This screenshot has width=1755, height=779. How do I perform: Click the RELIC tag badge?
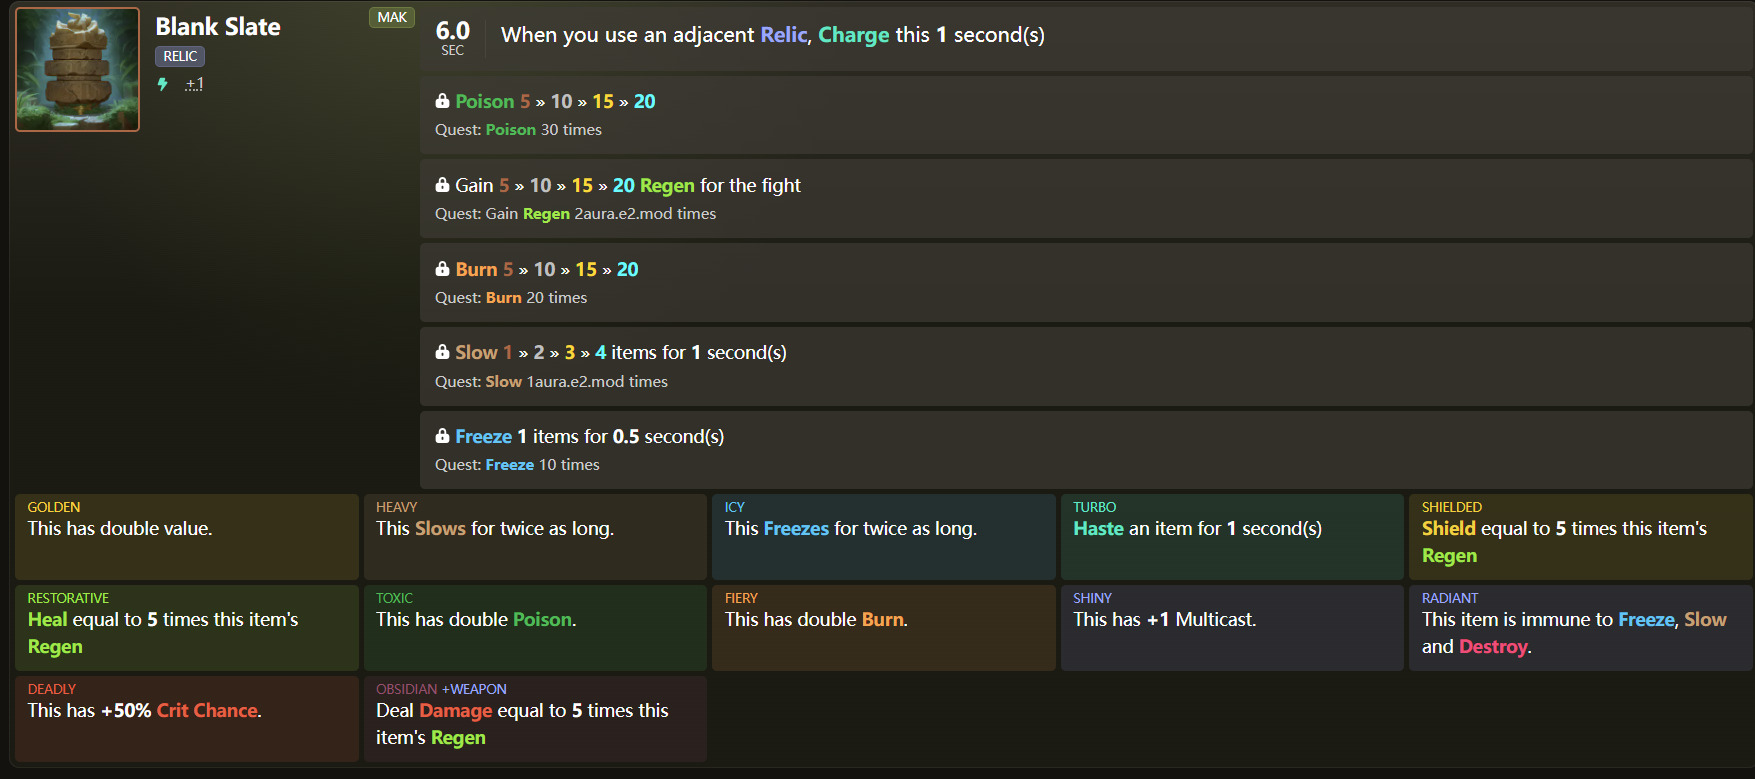(x=180, y=57)
